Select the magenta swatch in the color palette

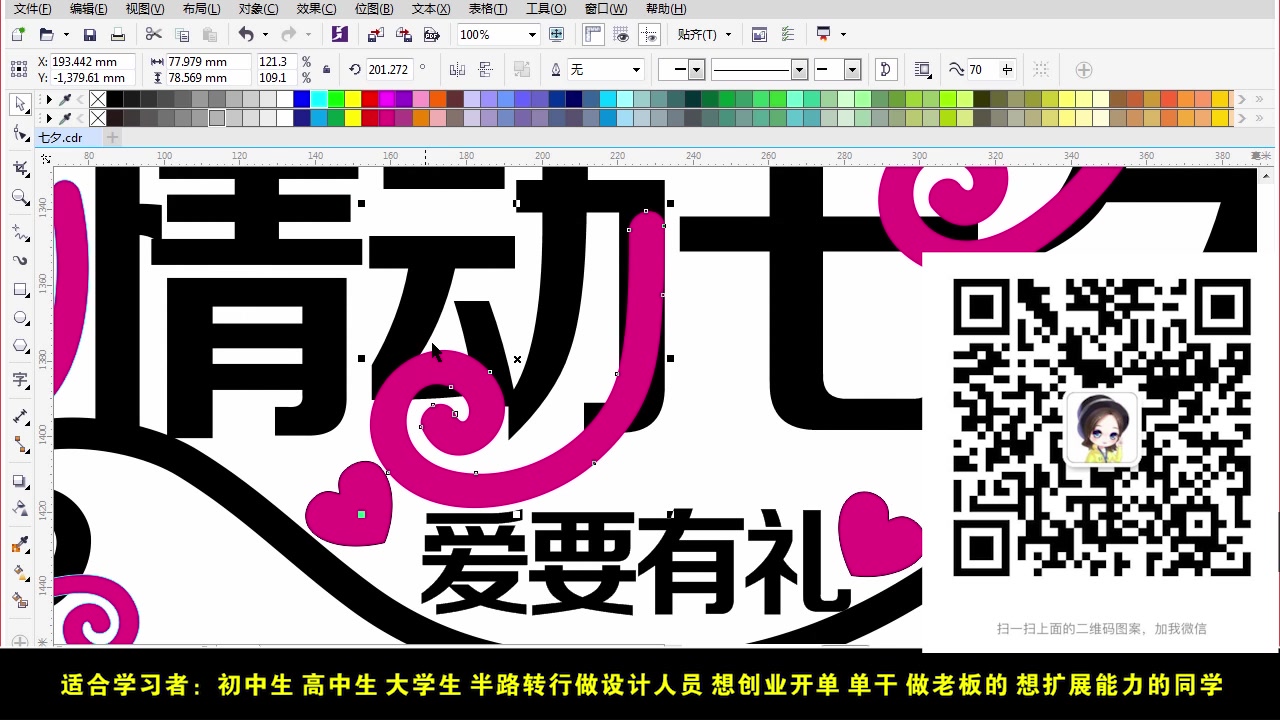click(x=387, y=98)
